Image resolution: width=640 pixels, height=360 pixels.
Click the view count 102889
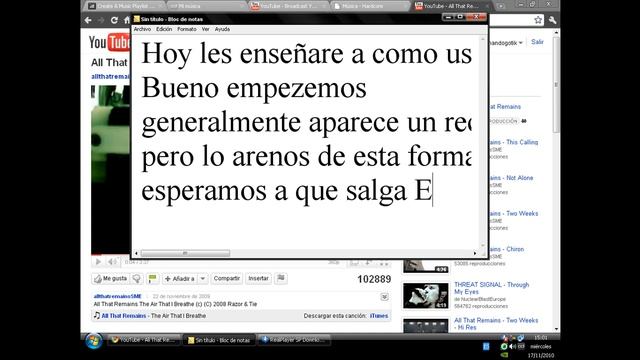click(374, 279)
